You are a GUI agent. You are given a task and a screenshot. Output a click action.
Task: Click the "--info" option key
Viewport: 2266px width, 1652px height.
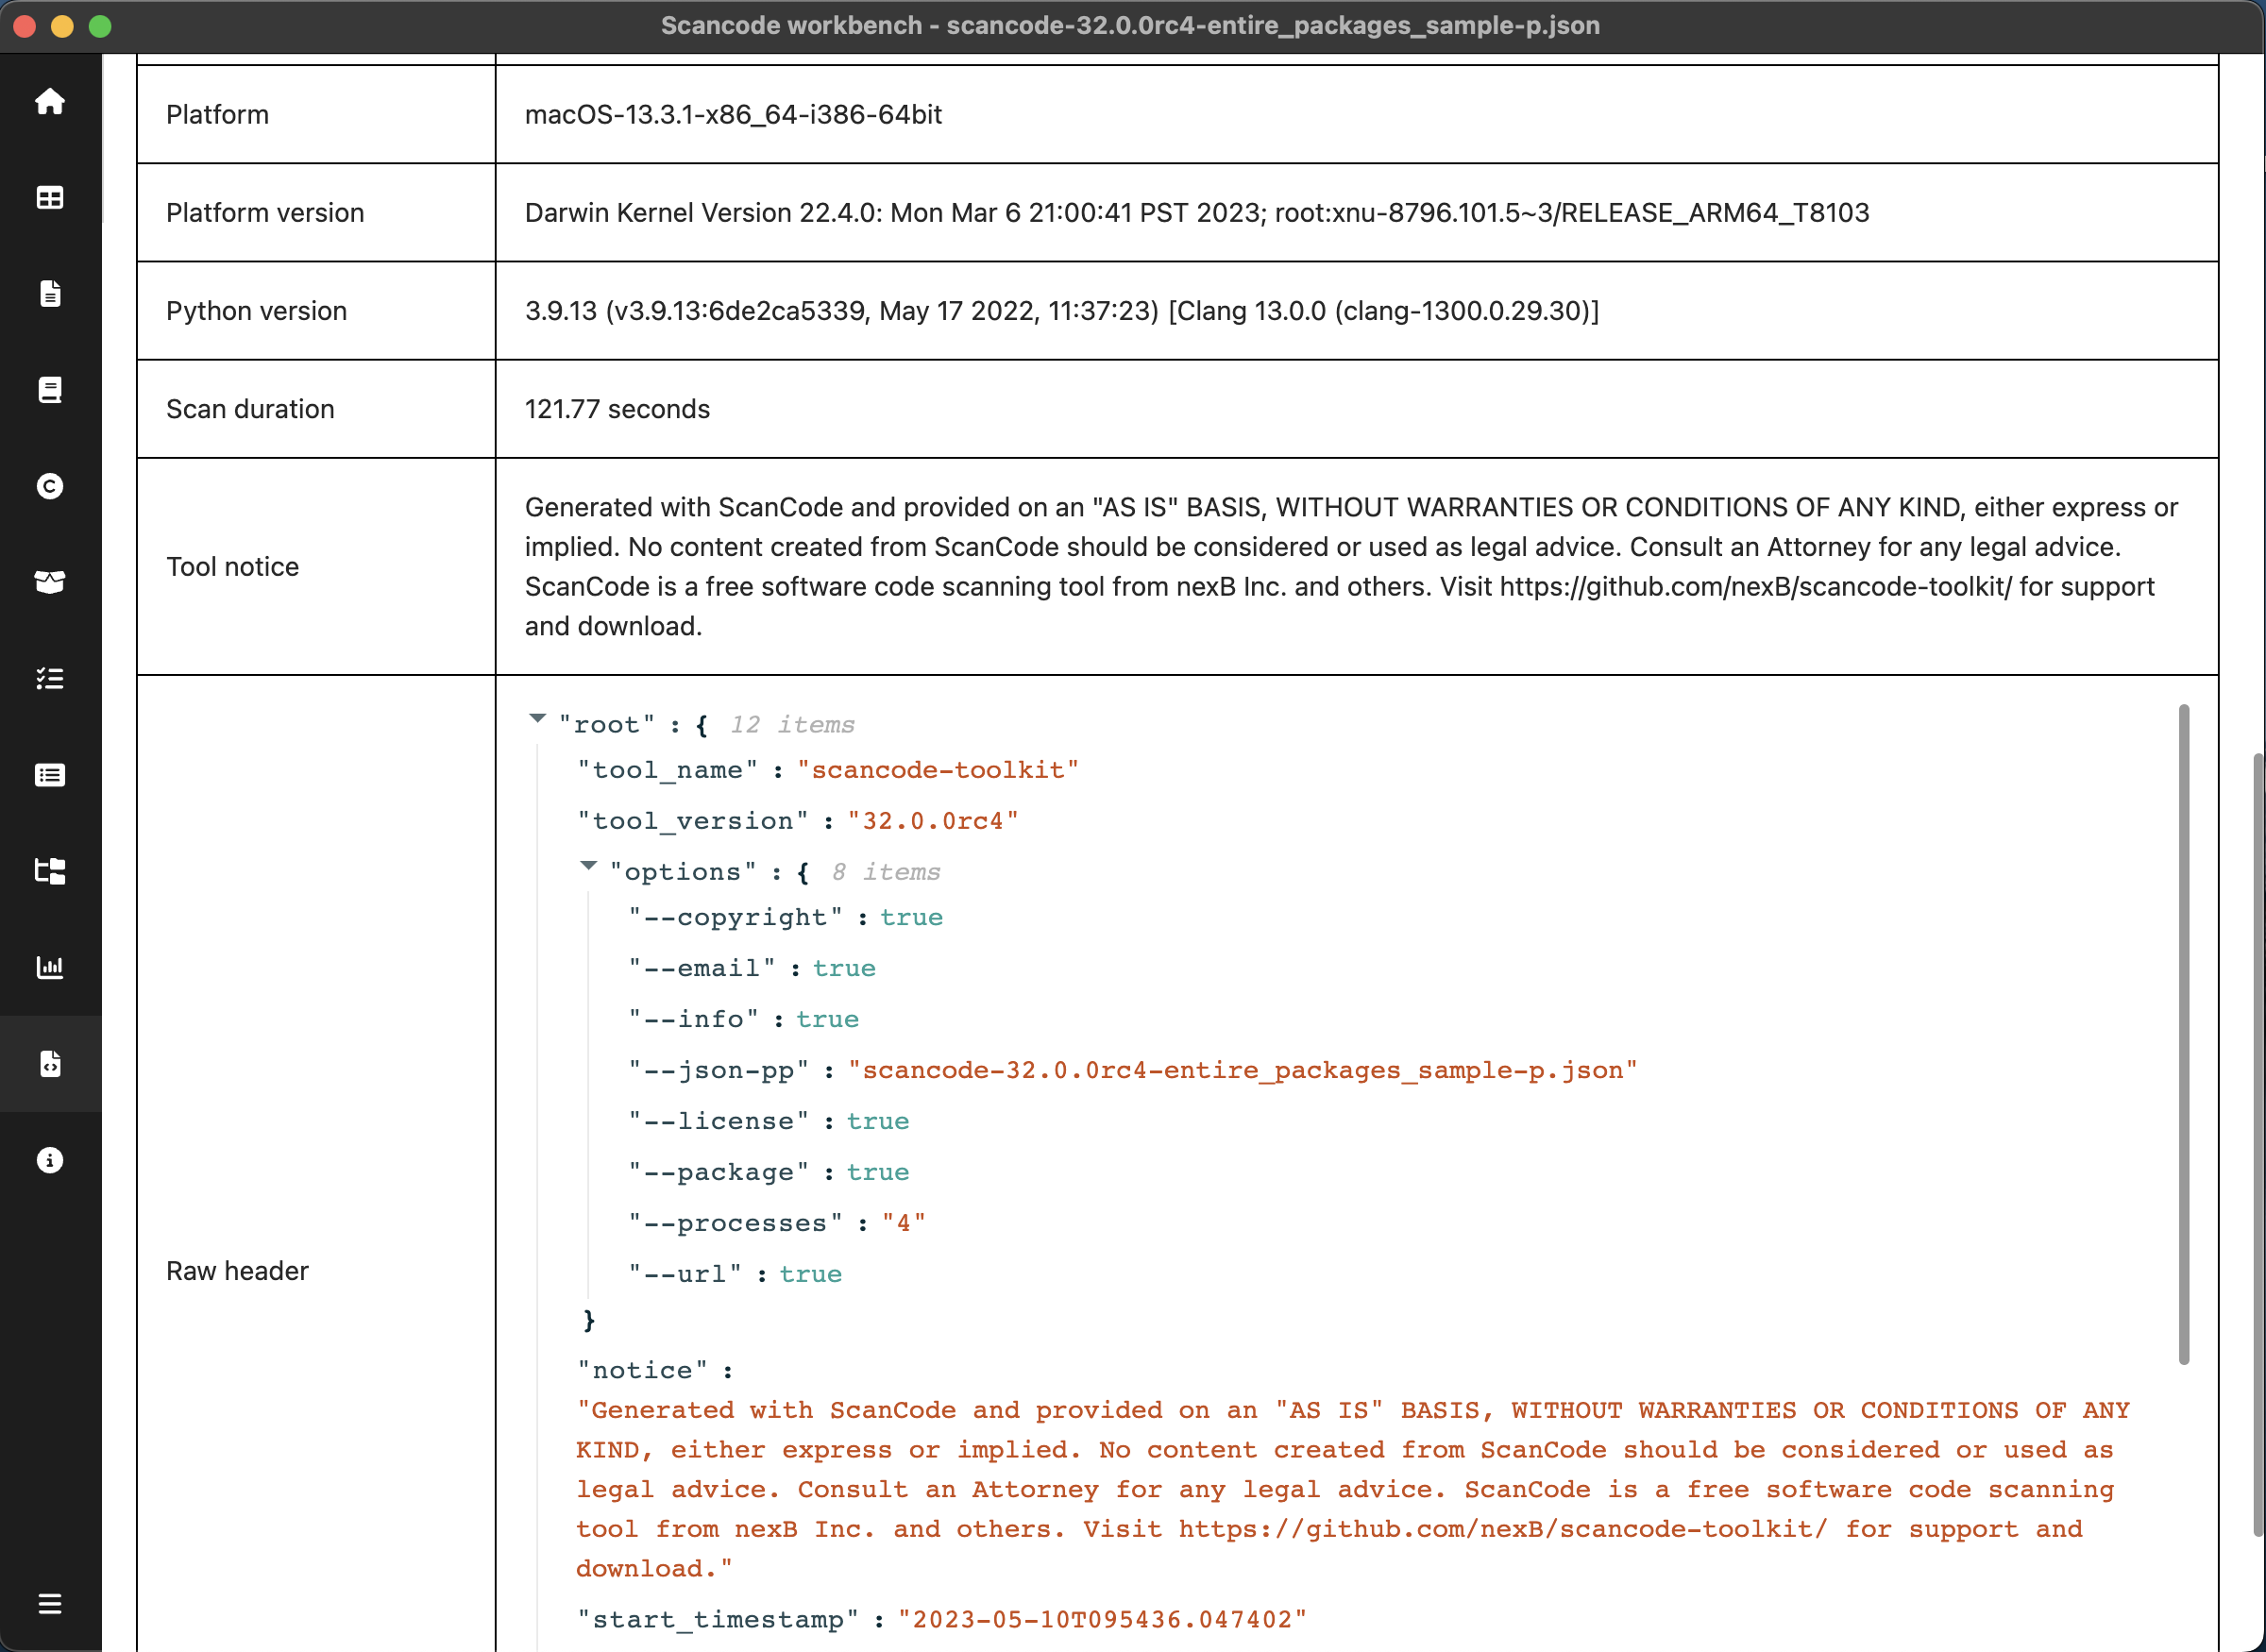693,1020
